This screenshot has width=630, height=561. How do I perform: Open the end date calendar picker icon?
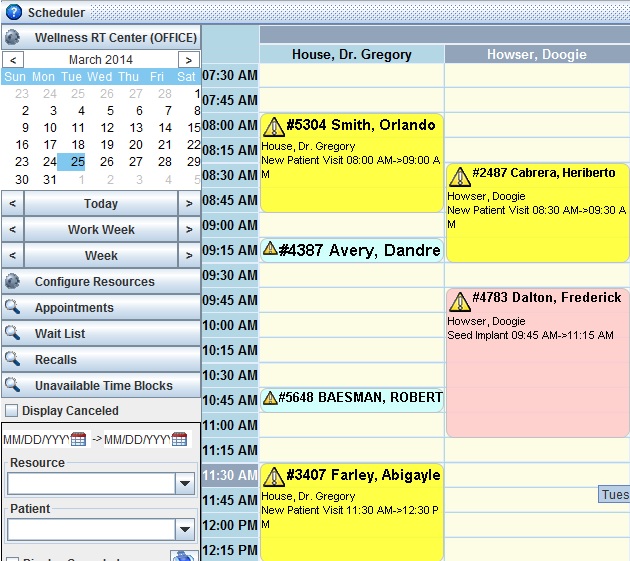[x=179, y=439]
